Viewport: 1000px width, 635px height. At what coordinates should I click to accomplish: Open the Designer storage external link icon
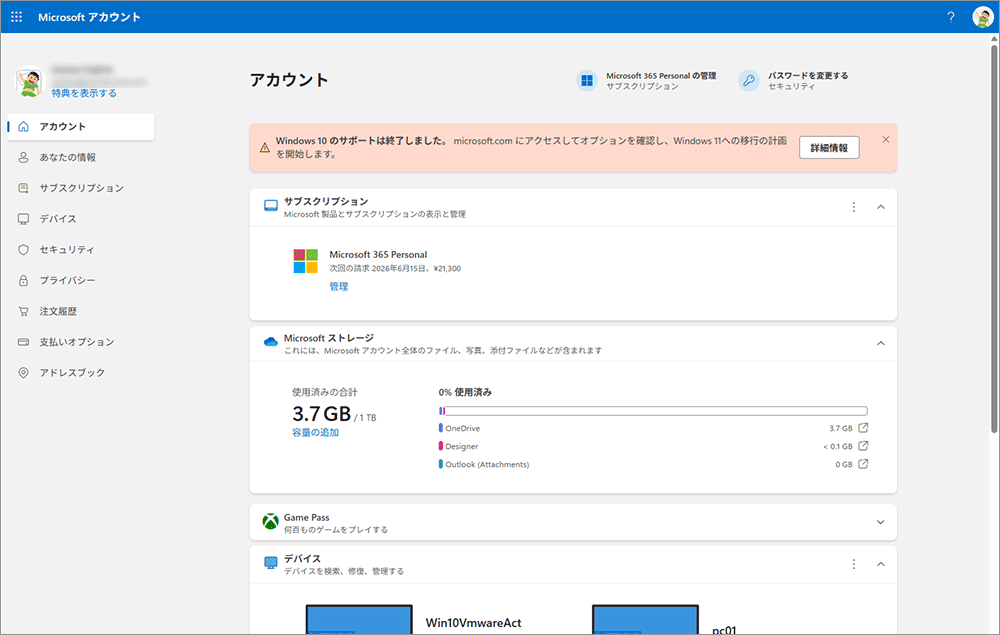(864, 446)
